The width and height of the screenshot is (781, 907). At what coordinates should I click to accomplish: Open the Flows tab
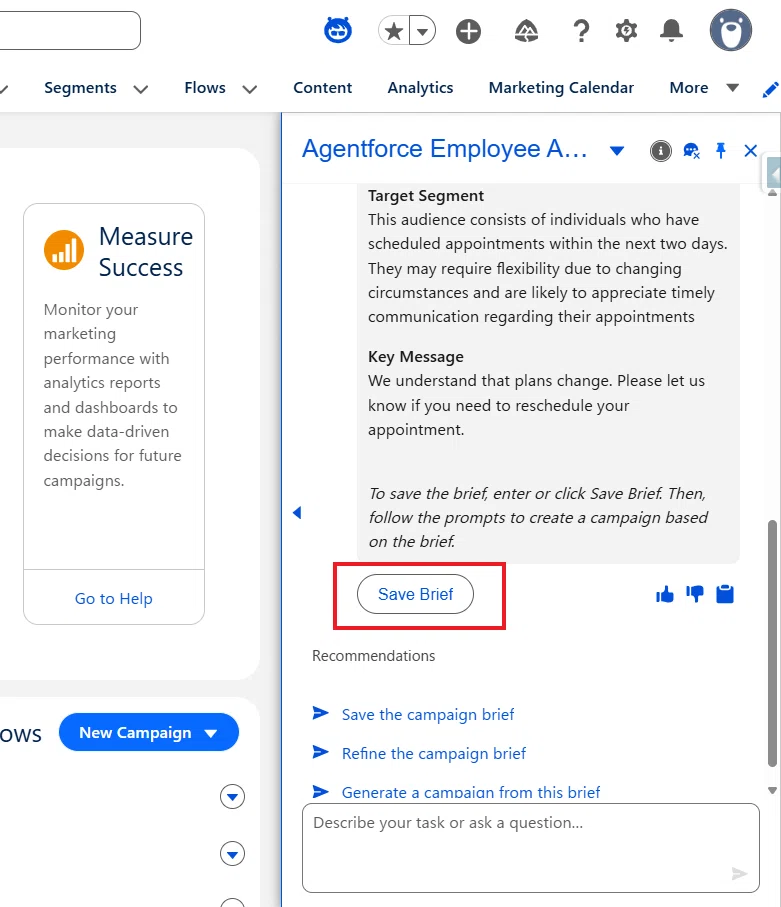pos(205,88)
